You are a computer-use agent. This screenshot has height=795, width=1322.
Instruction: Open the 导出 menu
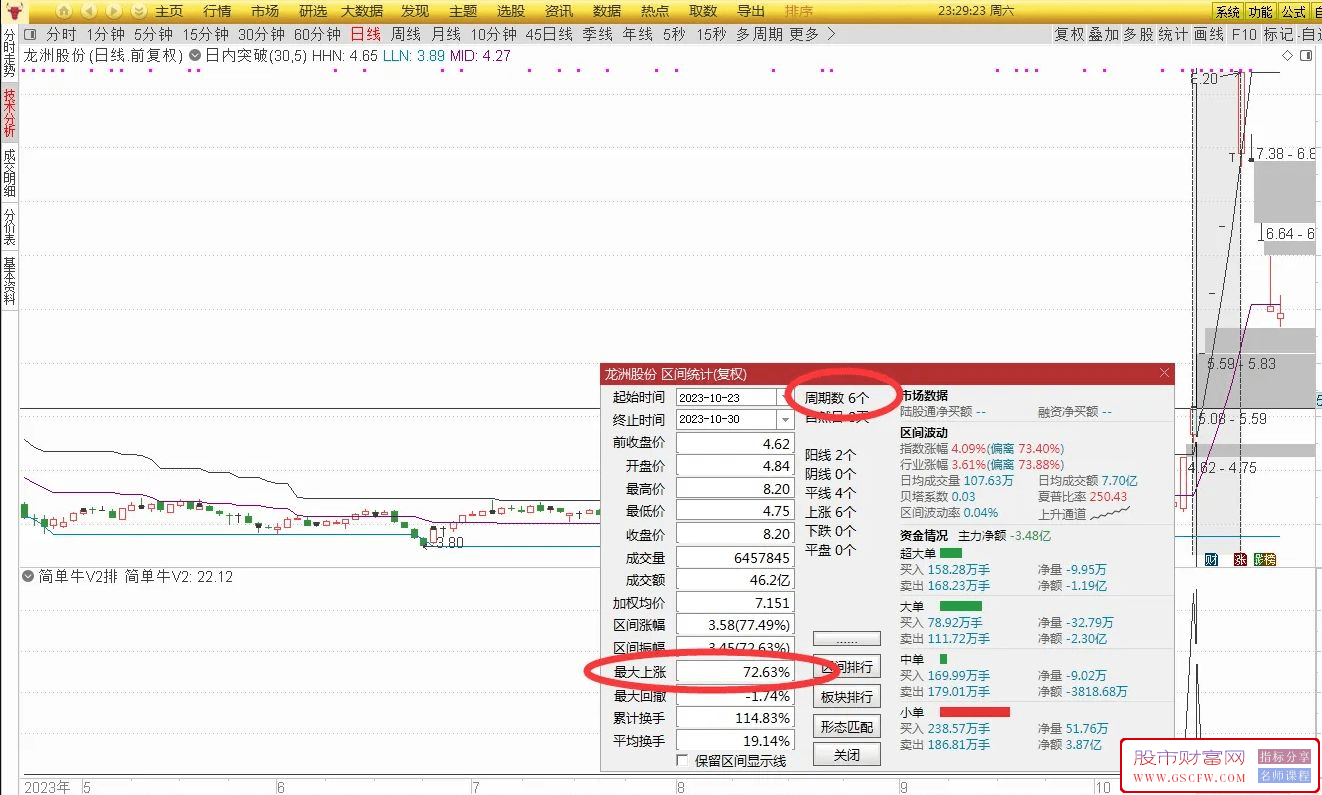coord(751,11)
